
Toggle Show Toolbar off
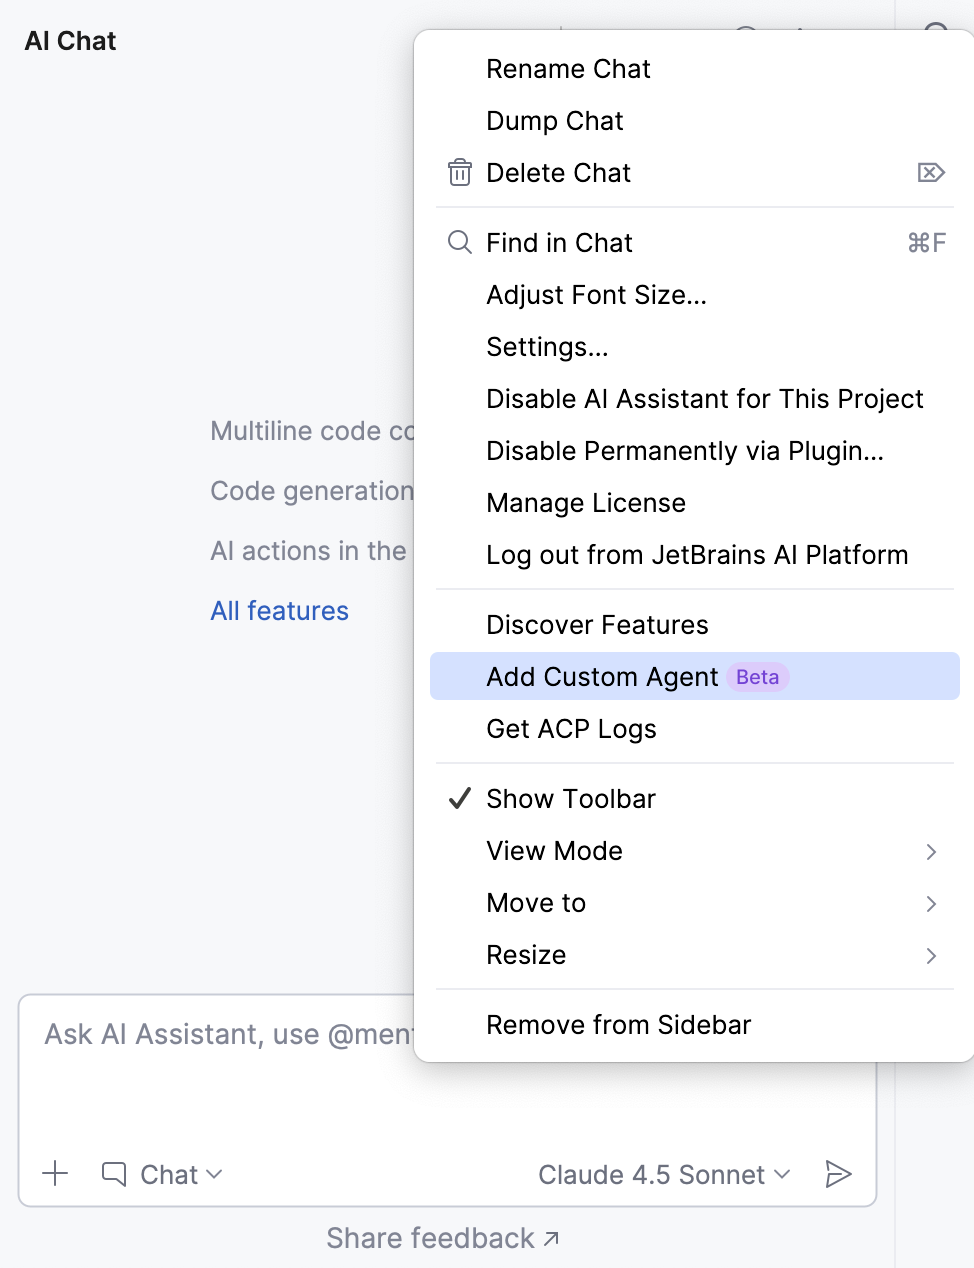click(570, 798)
